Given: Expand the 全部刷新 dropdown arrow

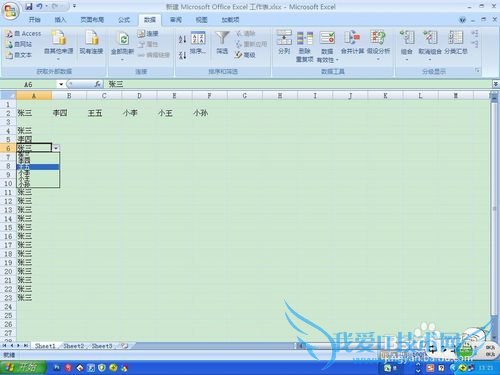Looking at the screenshot, I should (x=122, y=60).
